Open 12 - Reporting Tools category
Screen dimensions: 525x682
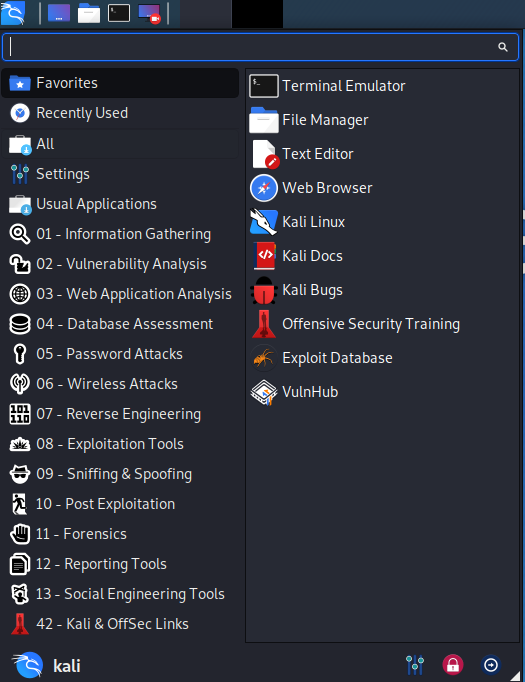[120, 564]
